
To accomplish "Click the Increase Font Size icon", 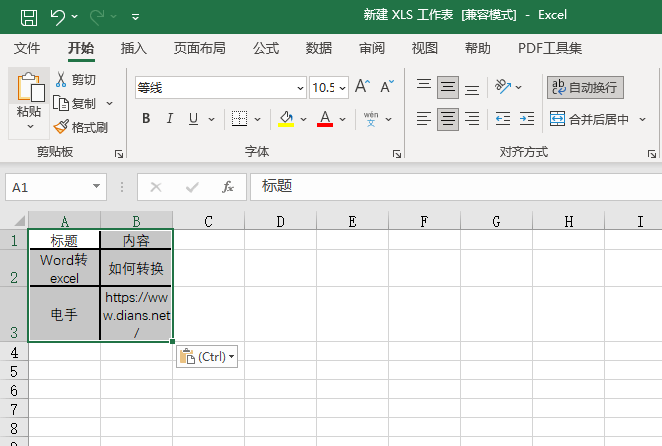I will [x=362, y=86].
